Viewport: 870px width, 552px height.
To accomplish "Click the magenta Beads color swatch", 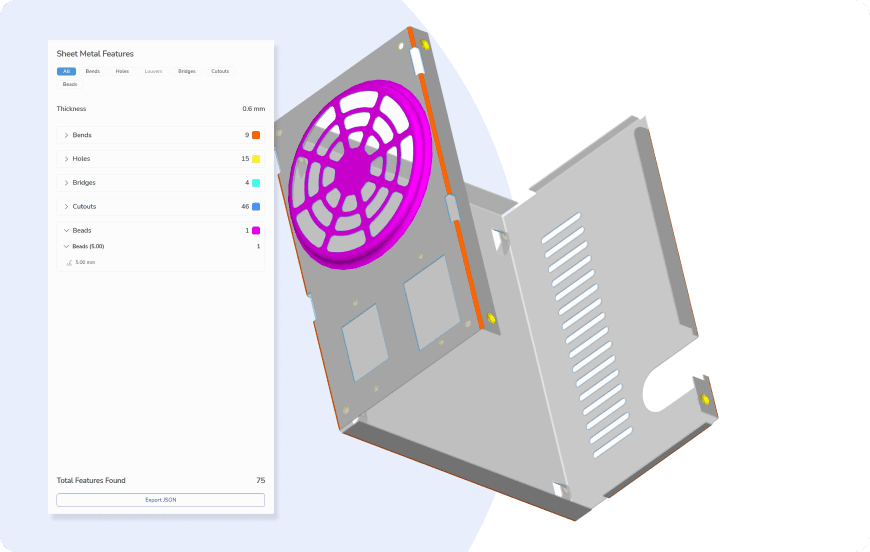I will (256, 230).
